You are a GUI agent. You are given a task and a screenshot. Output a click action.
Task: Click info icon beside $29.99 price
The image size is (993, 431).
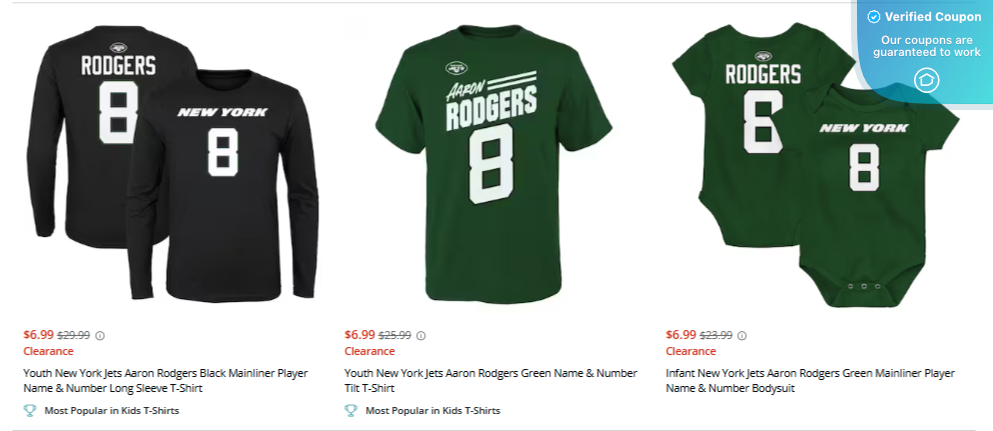point(99,336)
